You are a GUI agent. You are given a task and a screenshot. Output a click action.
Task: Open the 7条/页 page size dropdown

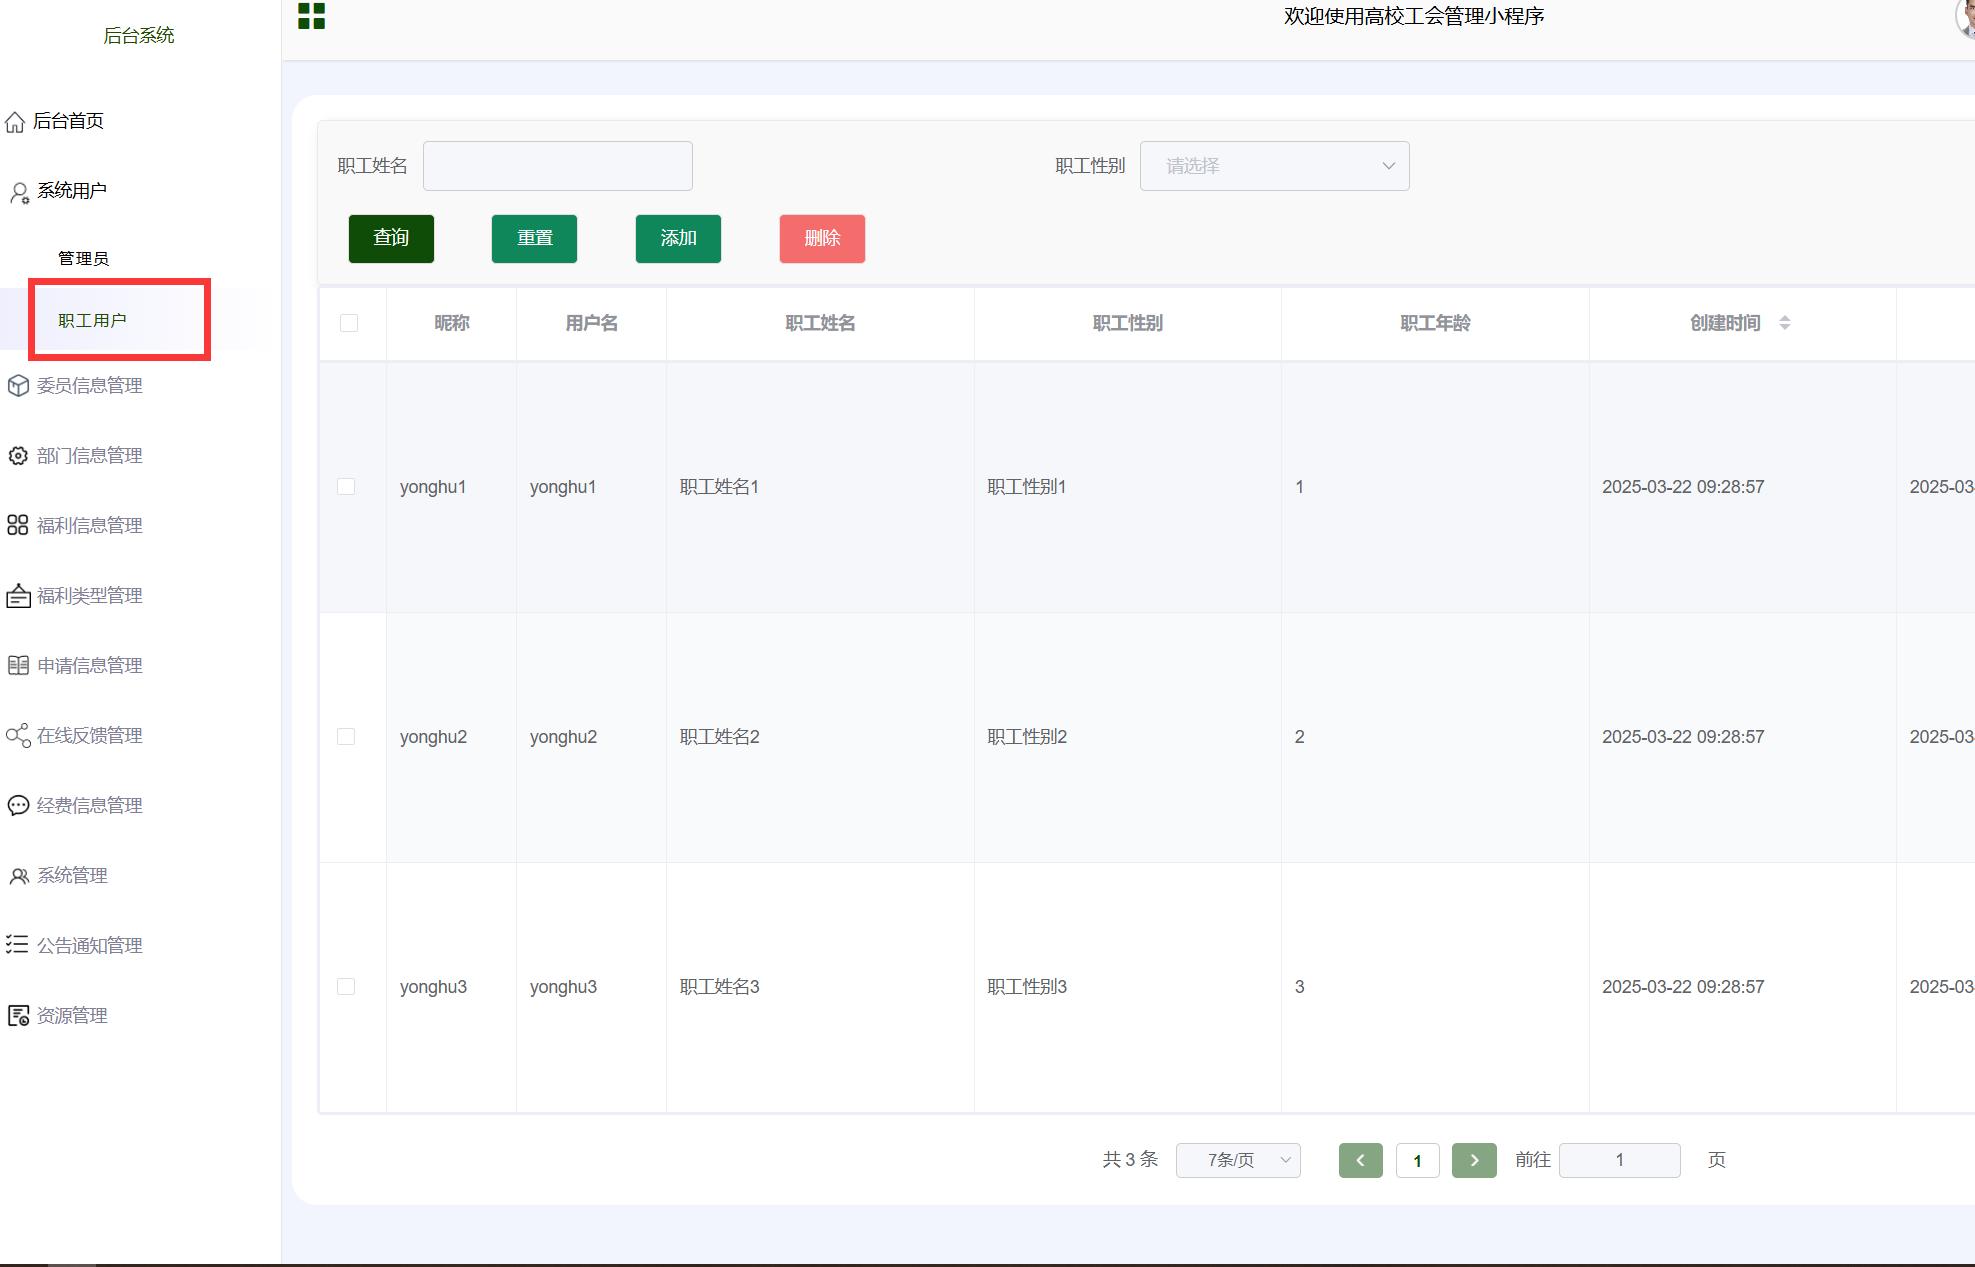1238,1160
